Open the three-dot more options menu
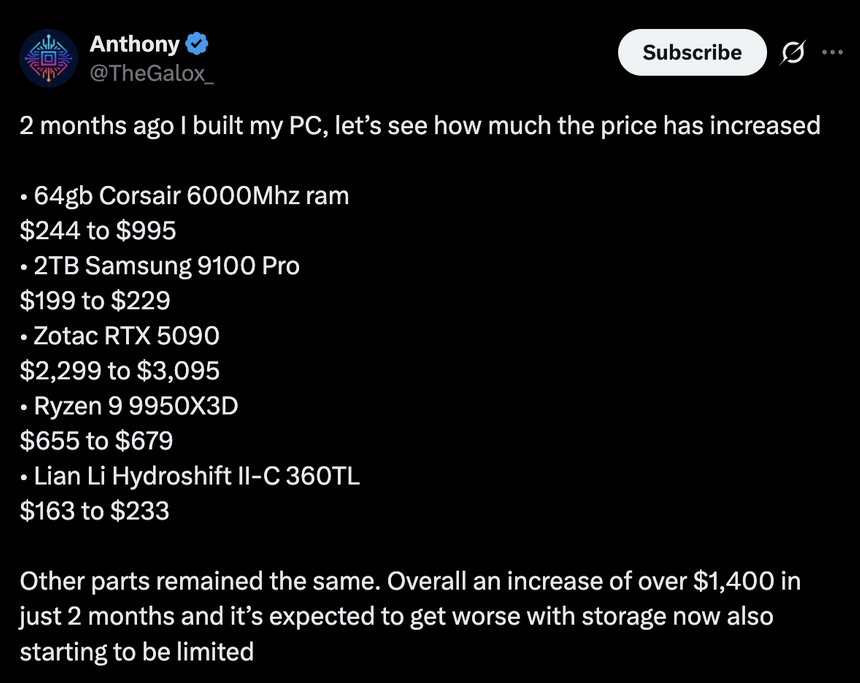Screen dimensions: 860x683 (x=832, y=53)
